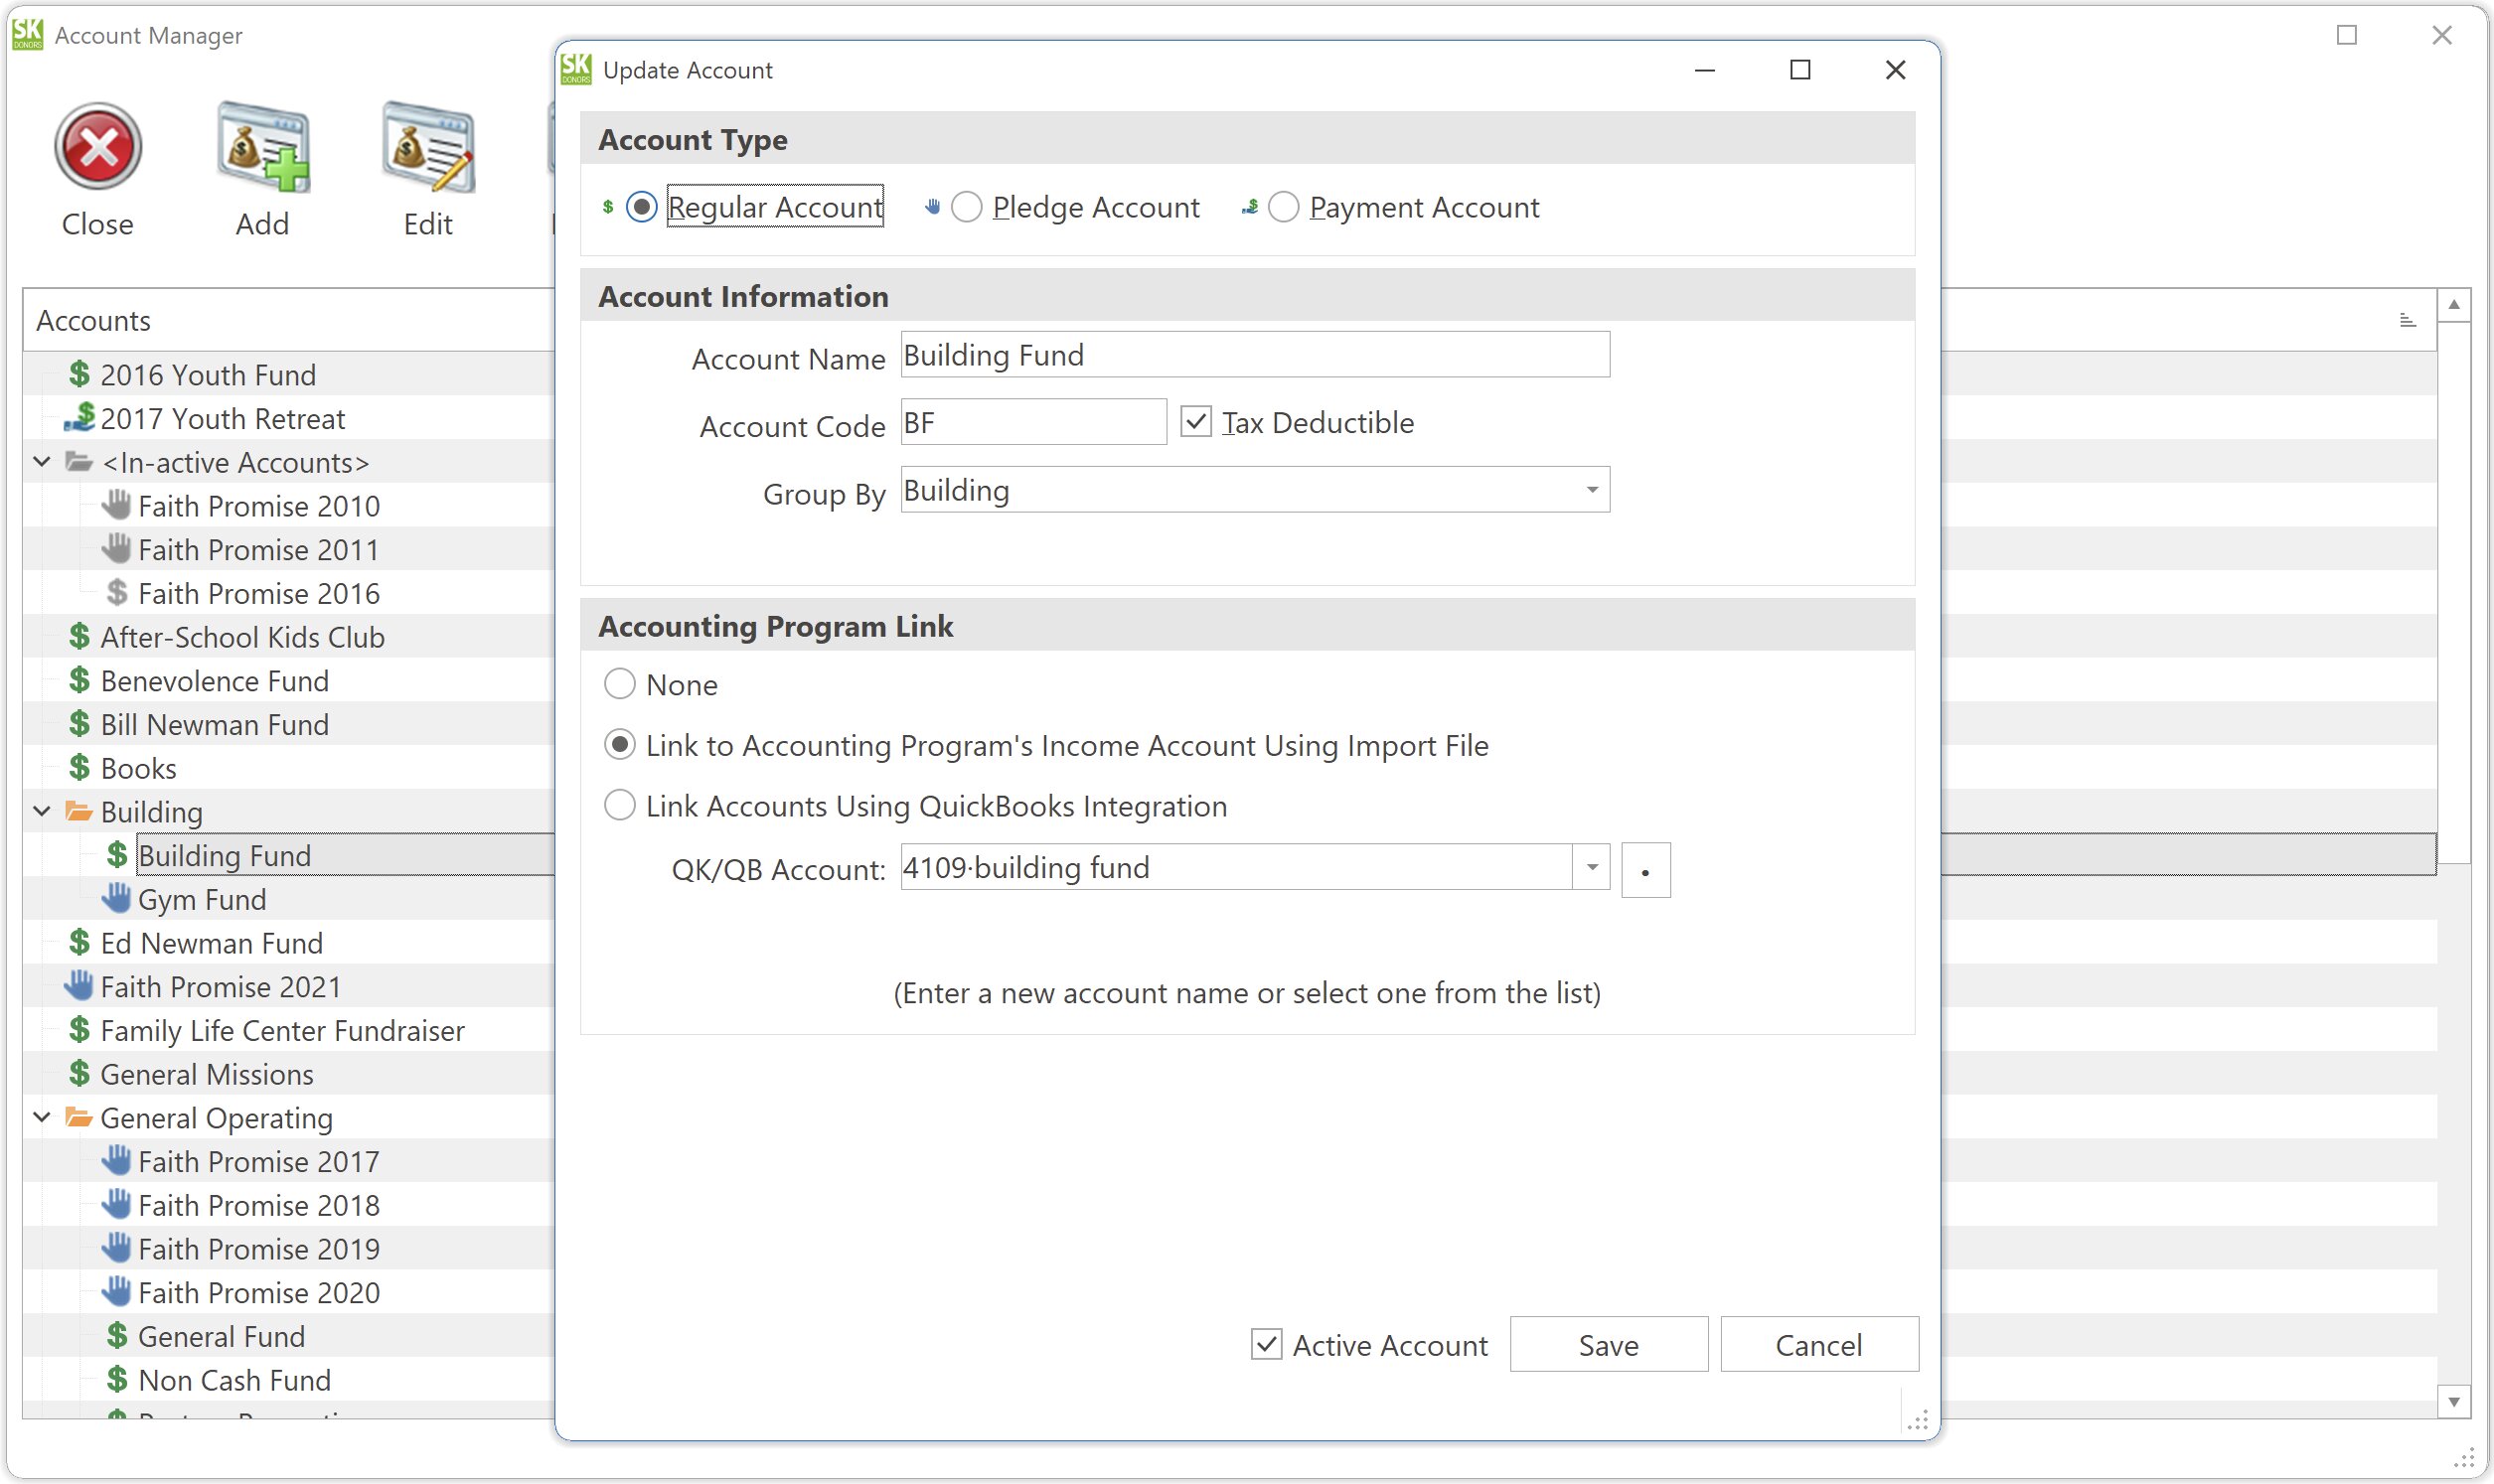Click in the Account Name field
Viewport: 2494px width, 1484px height.
(1254, 355)
